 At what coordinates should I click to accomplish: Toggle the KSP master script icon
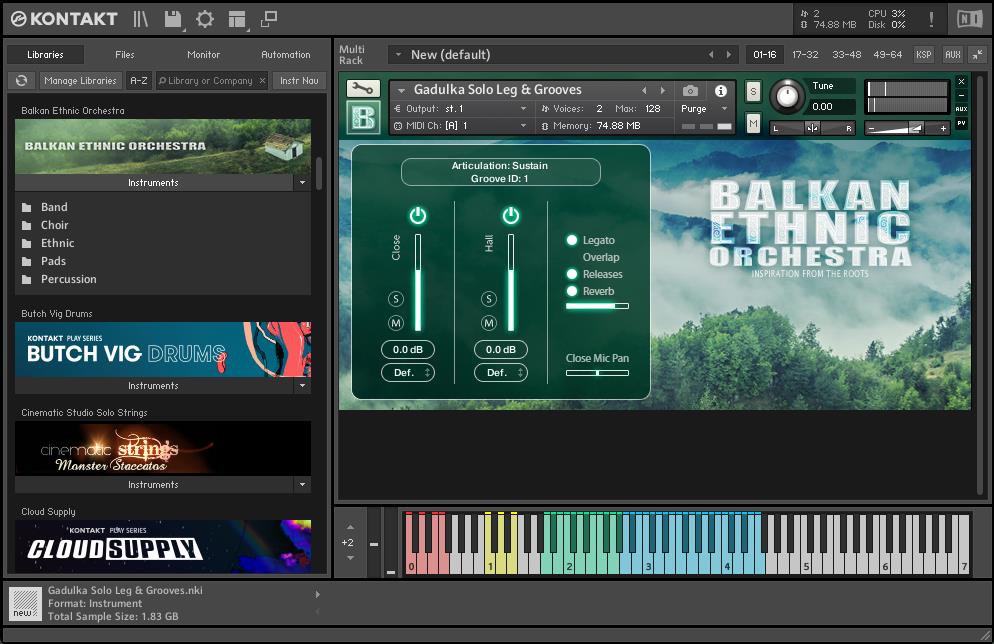[x=924, y=55]
